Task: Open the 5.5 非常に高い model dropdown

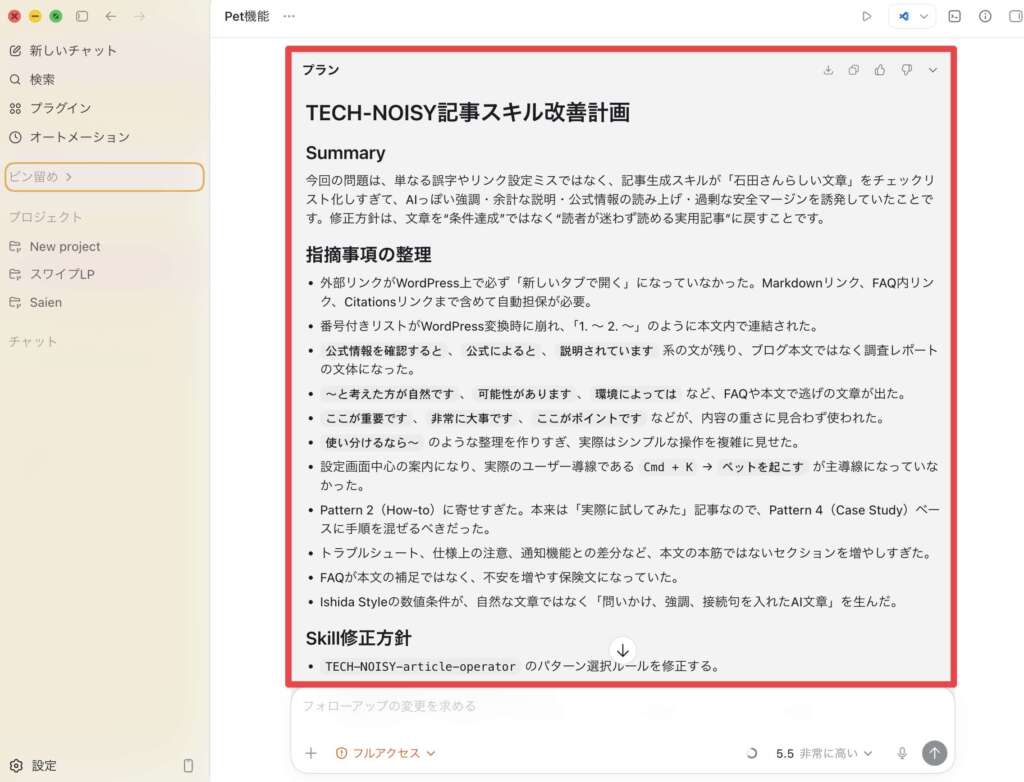Action: [824, 753]
